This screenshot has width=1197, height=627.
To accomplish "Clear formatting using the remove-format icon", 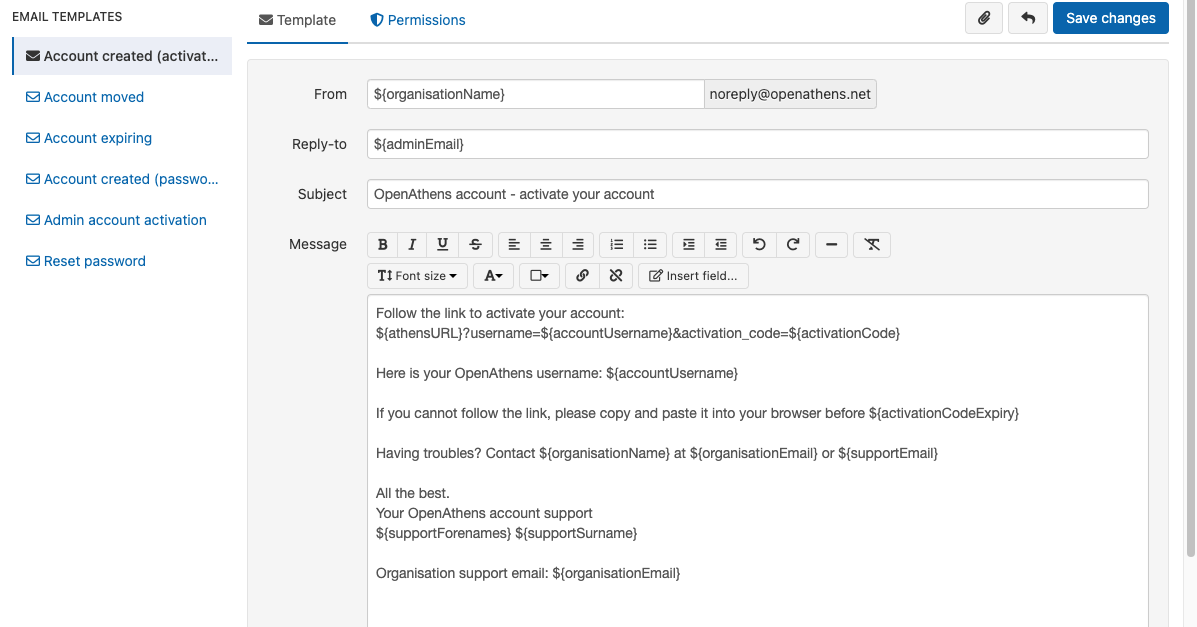I will tap(871, 244).
